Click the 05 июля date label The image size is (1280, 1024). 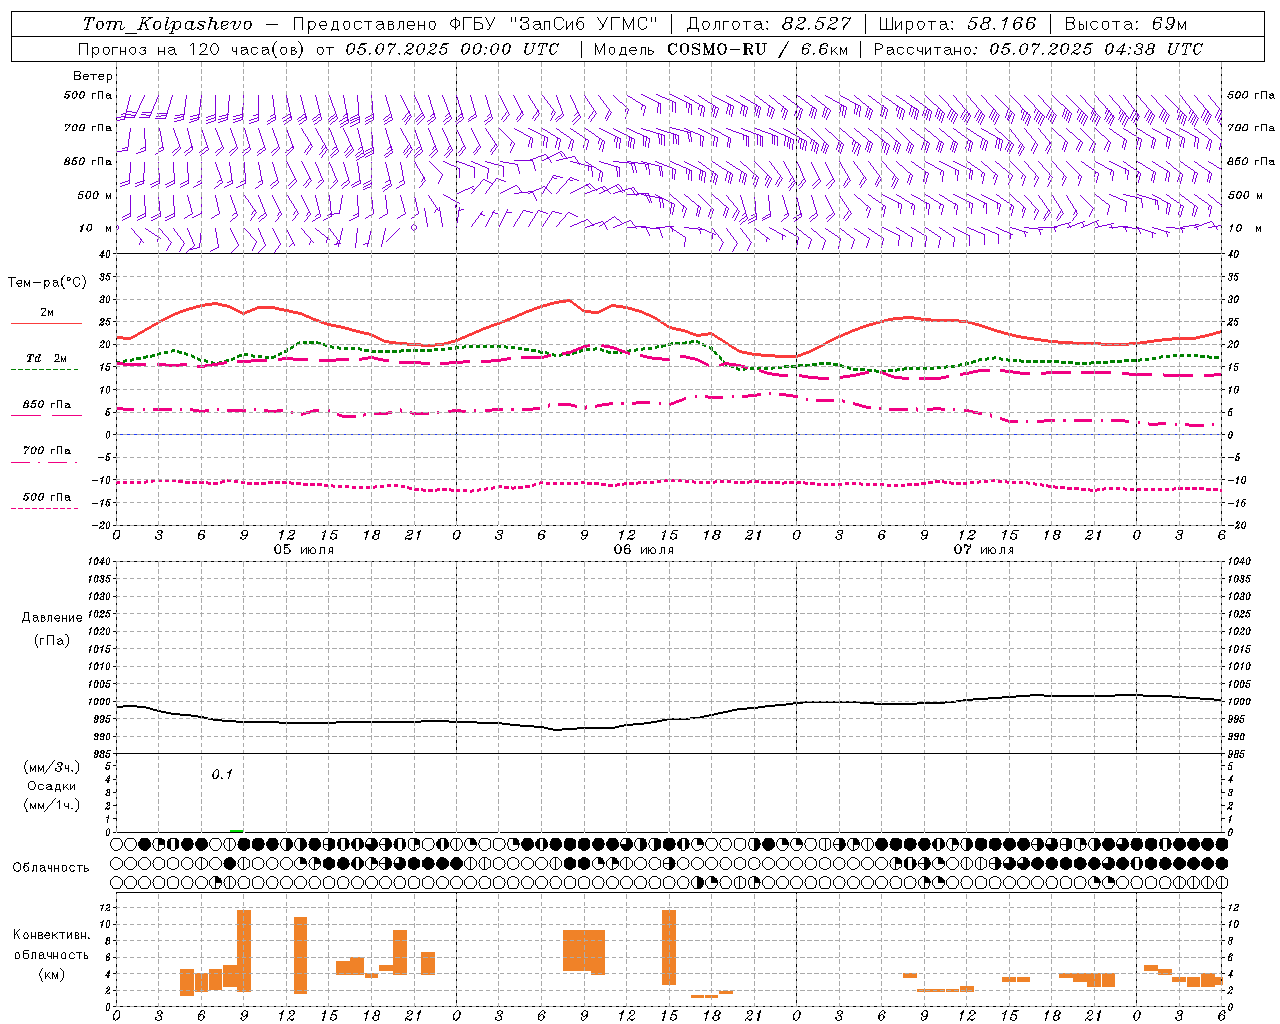point(304,550)
